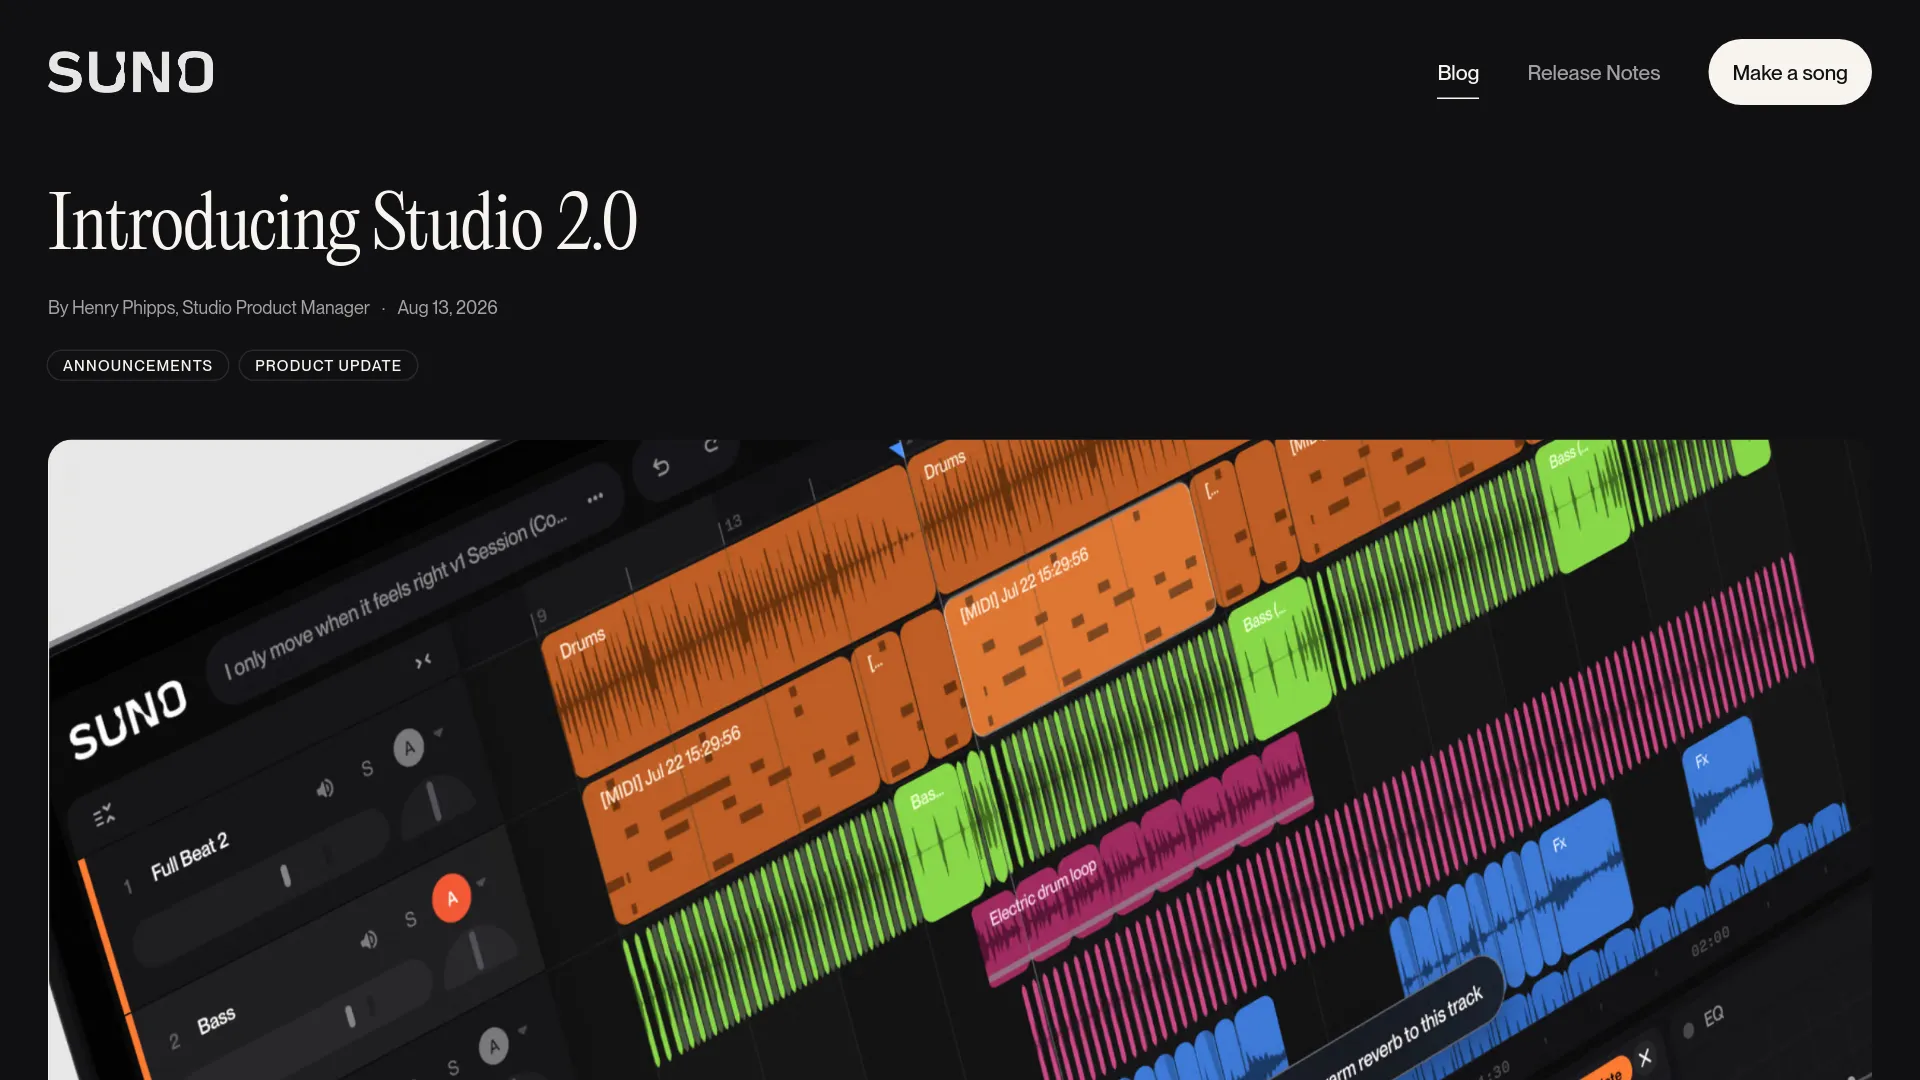Open the Release Notes tab

click(x=1593, y=73)
